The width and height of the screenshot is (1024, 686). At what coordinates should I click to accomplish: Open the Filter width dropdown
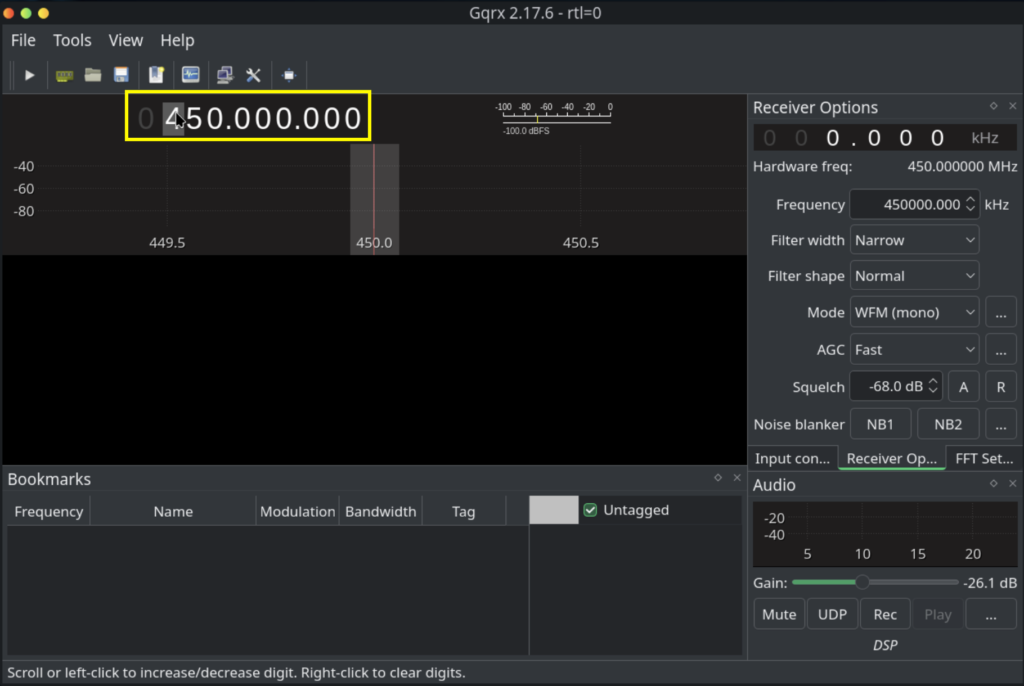914,240
